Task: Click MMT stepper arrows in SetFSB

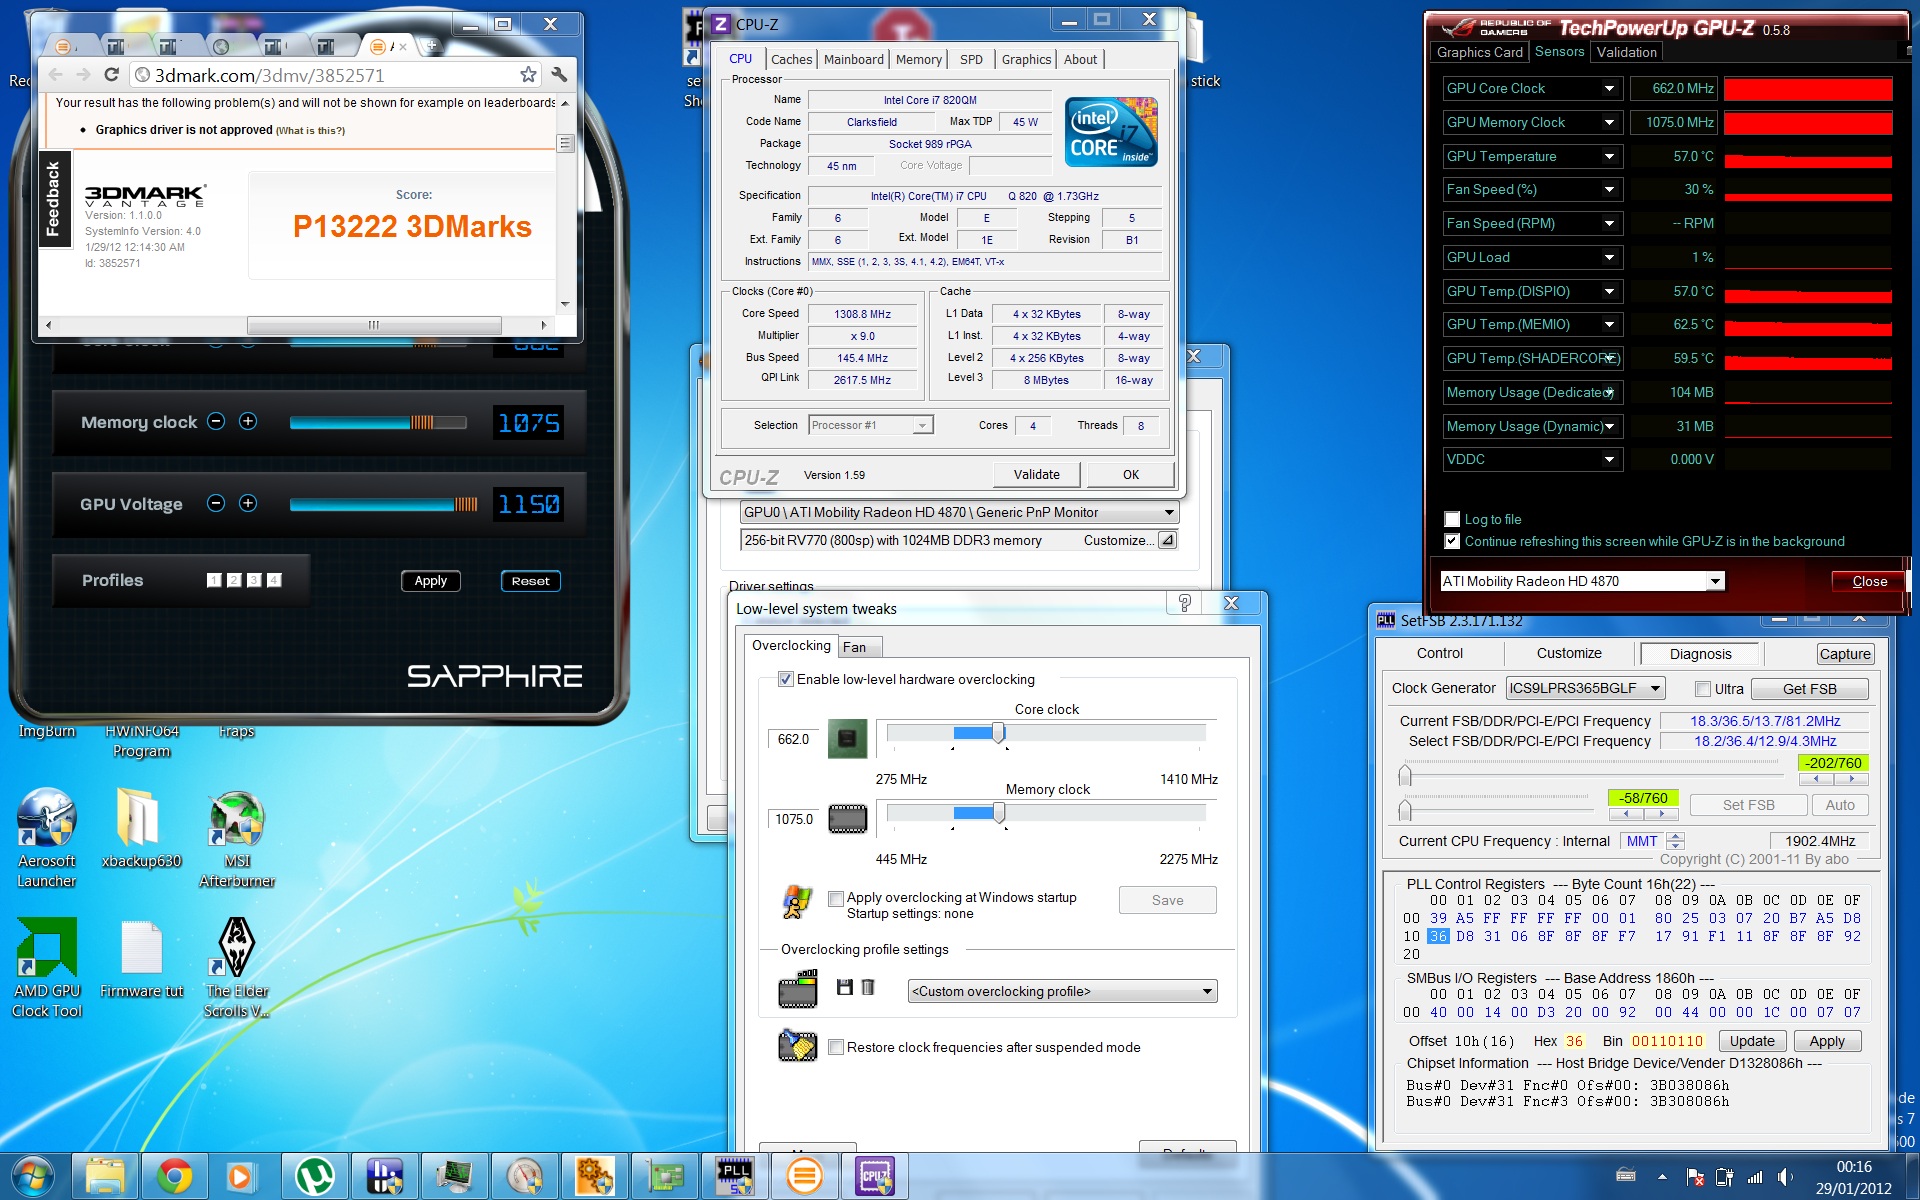Action: 1676,841
